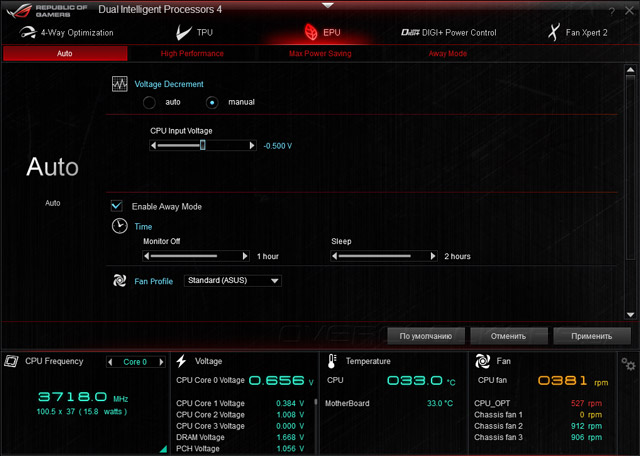Click the Core 0 selector label
640x456 pixels.
pos(135,362)
